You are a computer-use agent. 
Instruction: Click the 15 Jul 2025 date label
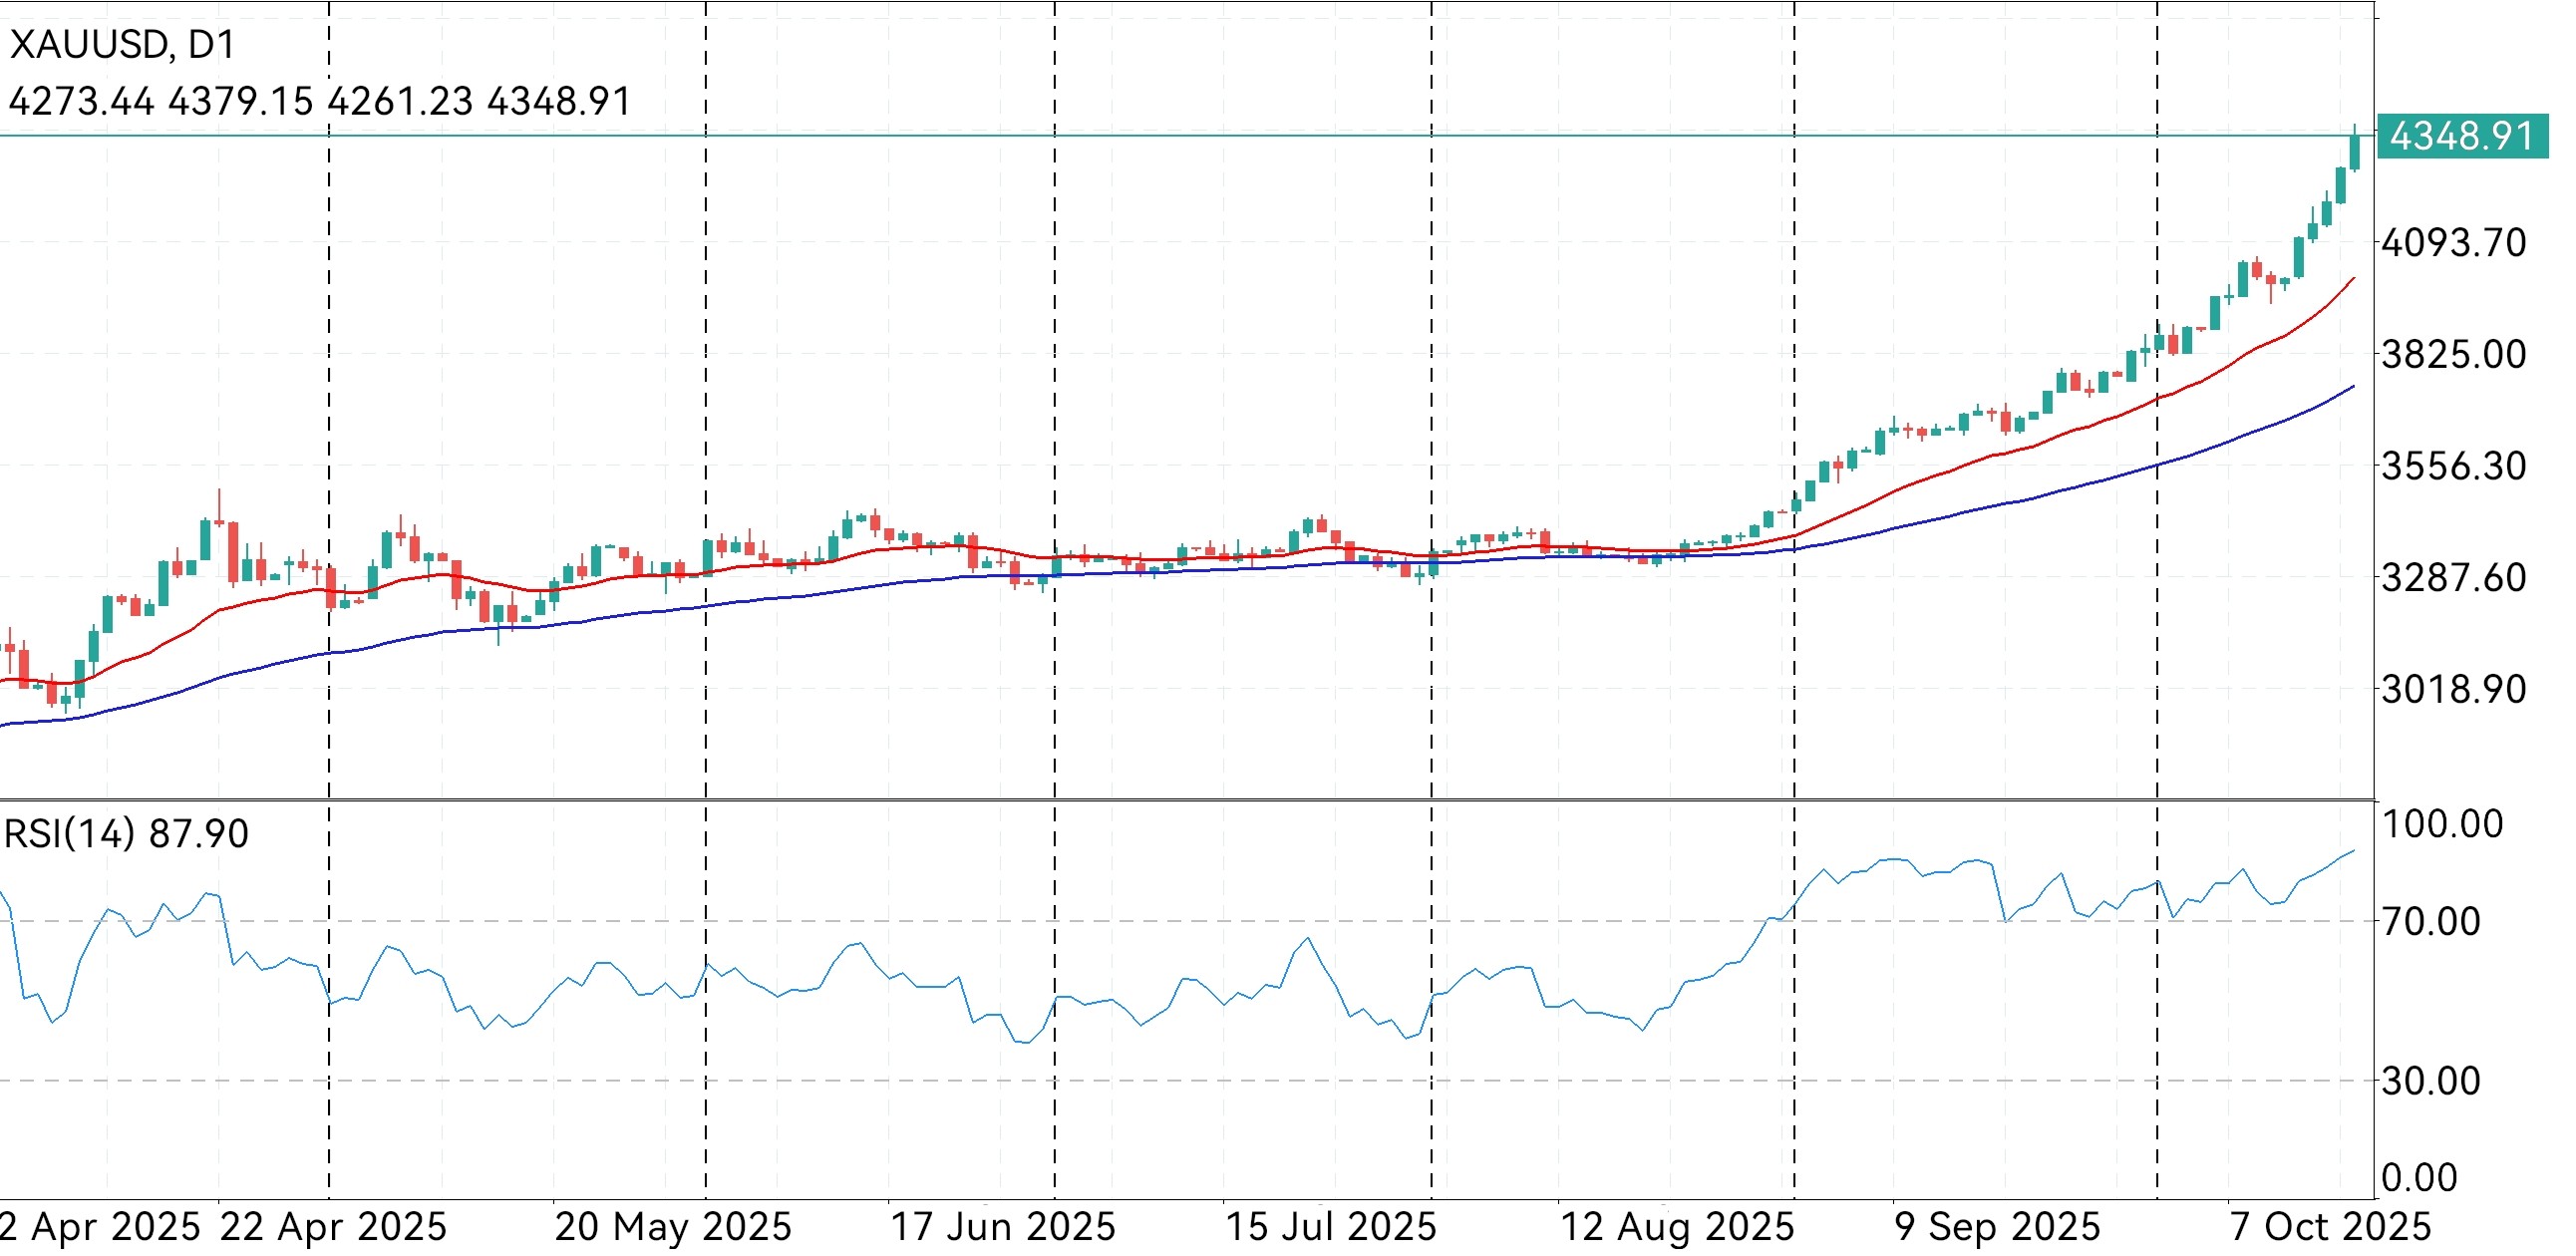pos(1330,1227)
